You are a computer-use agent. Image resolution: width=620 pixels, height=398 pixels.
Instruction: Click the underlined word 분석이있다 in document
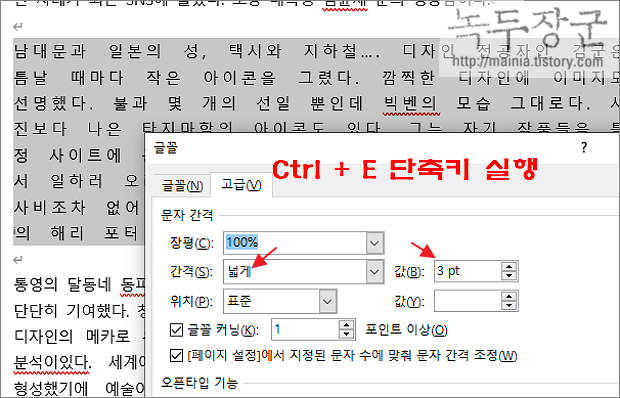pyautogui.click(x=52, y=362)
